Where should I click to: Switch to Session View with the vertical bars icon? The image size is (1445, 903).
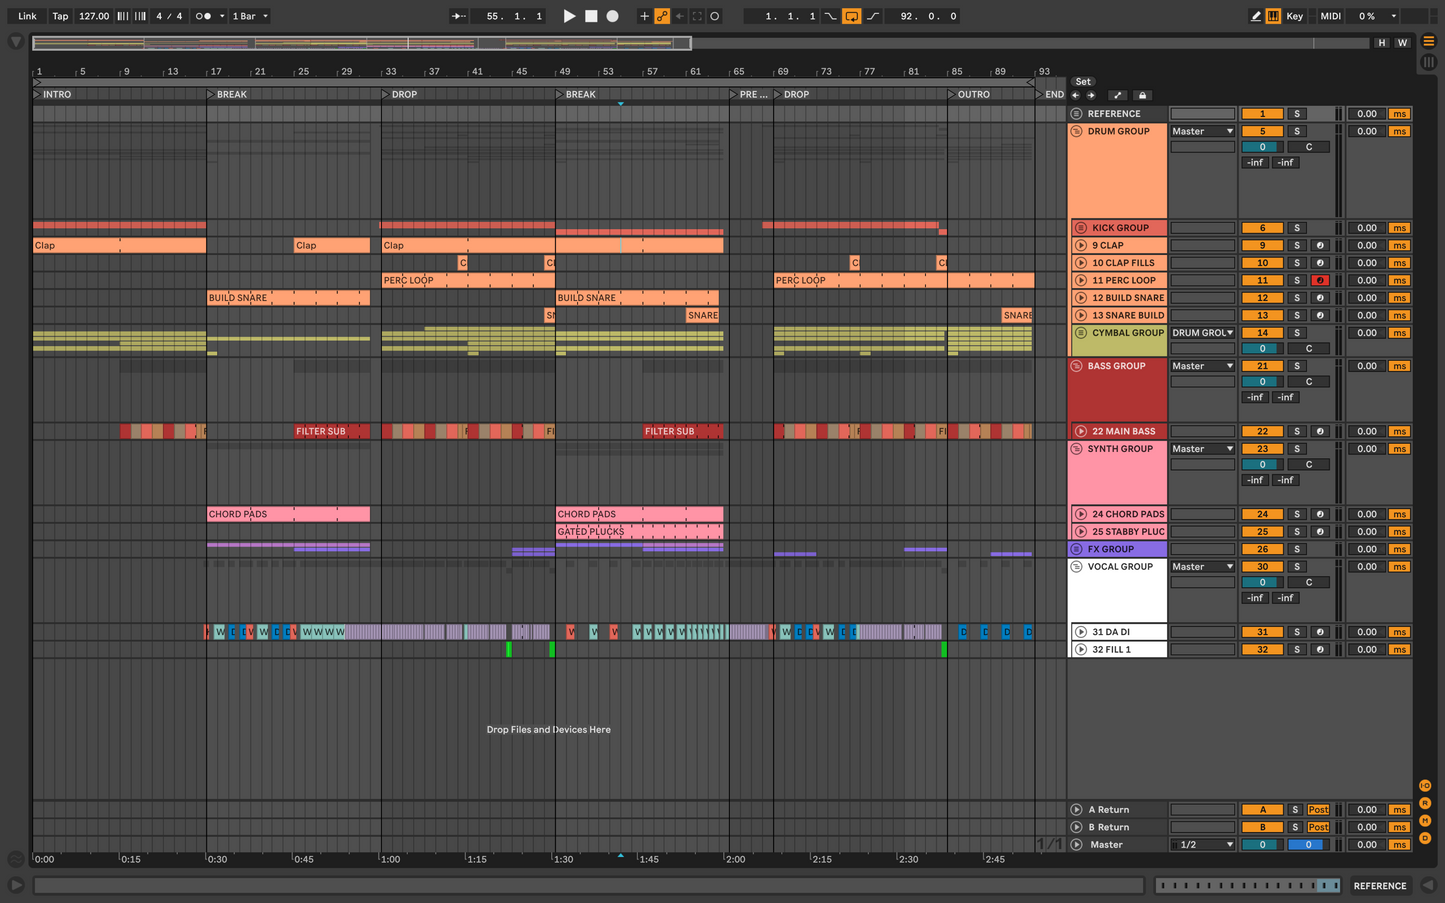click(x=1428, y=62)
